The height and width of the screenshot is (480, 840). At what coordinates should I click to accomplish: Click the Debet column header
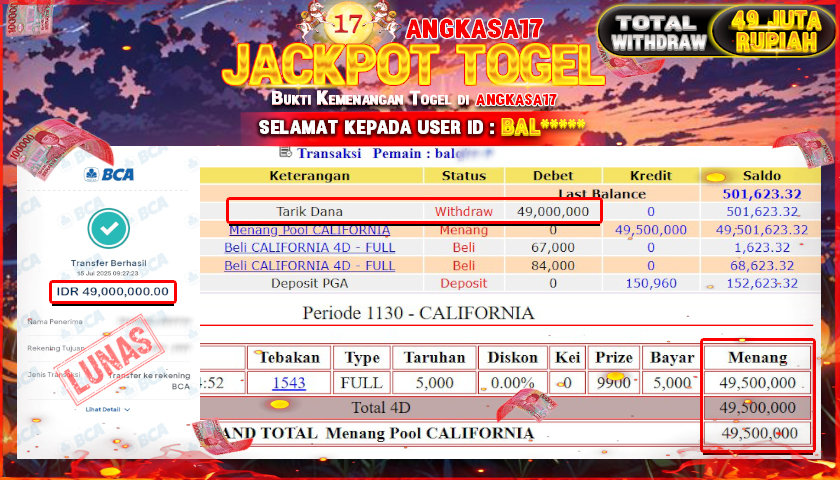[553, 176]
